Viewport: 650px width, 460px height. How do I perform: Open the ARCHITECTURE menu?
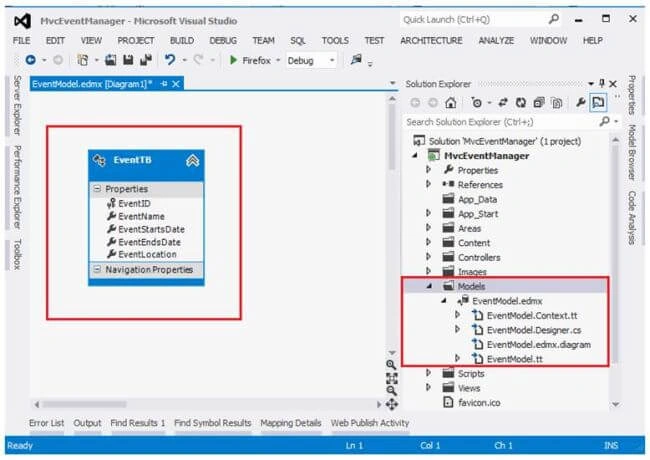pos(432,41)
